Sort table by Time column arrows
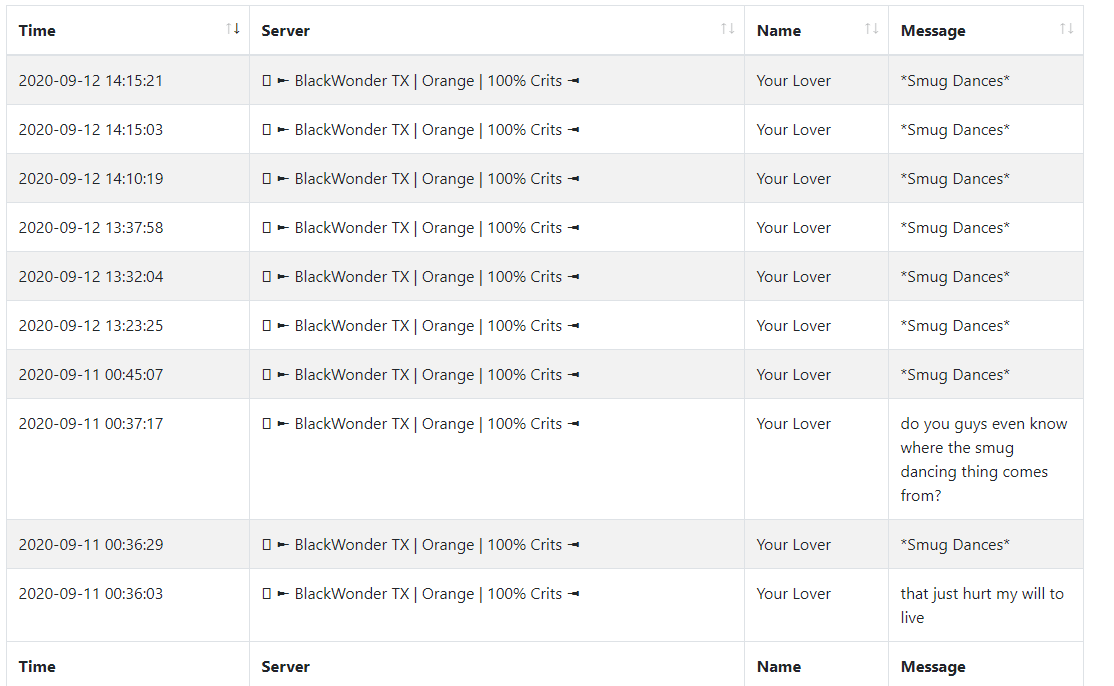This screenshot has width=1114, height=686. click(x=233, y=28)
